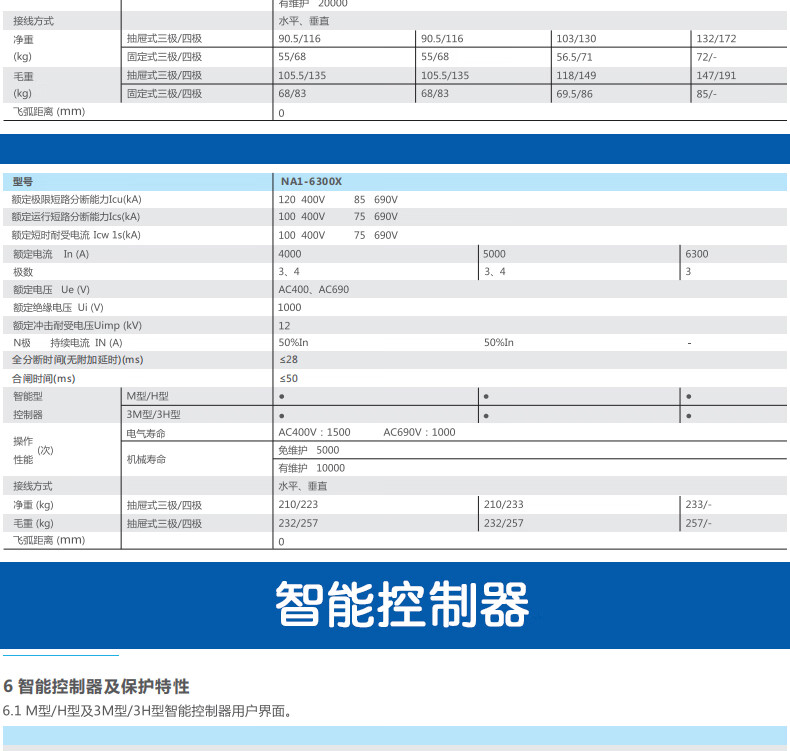Screen dimensions: 790x751
Task: Click the 132/172 net weight cell
Action: pos(715,38)
